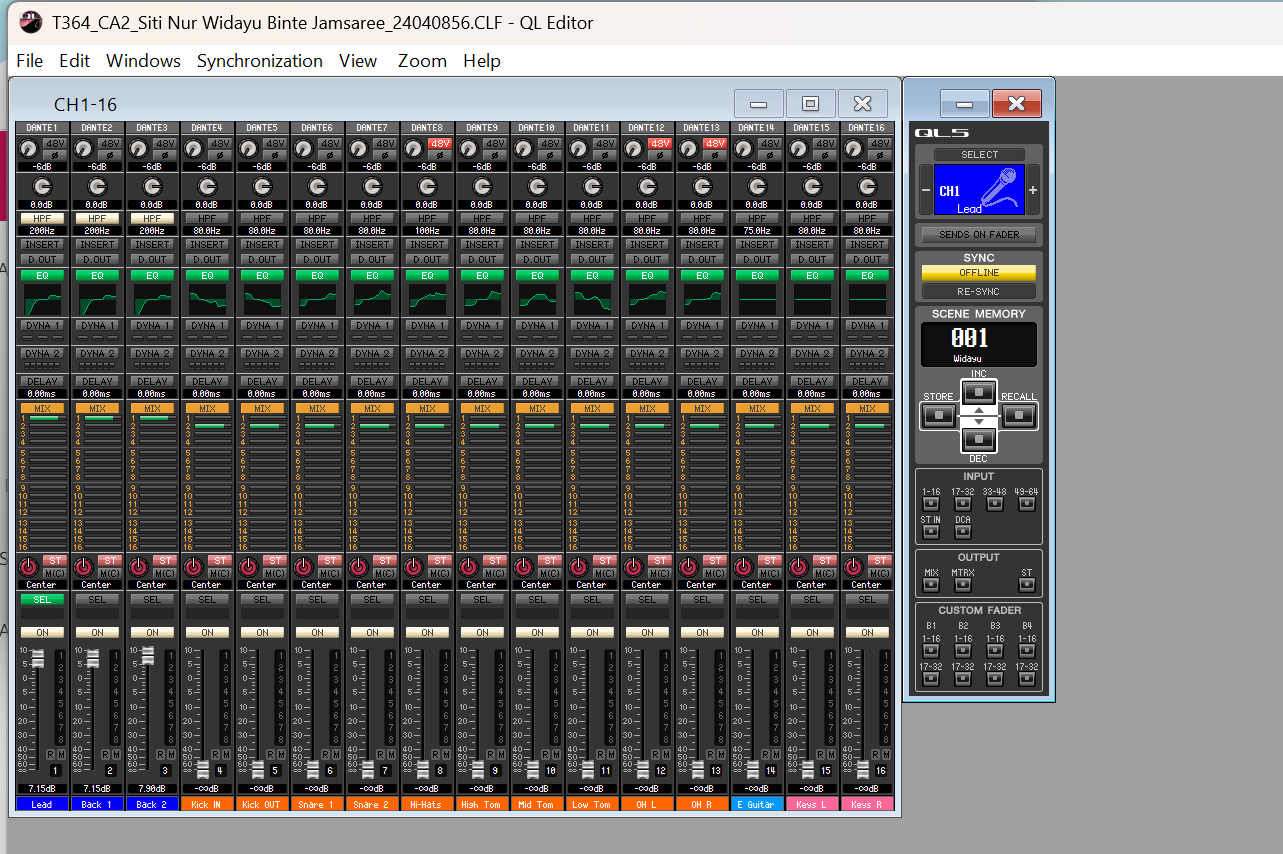
Task: Click the INPUT 17-32 layer button
Action: 963,503
